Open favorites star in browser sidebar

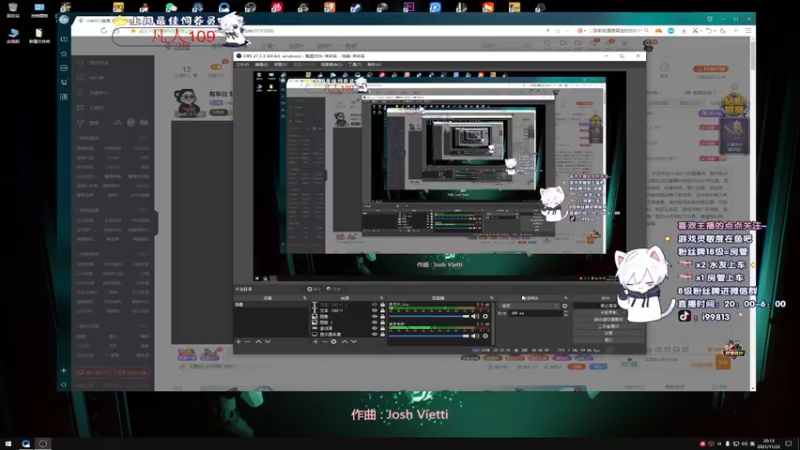click(x=64, y=54)
